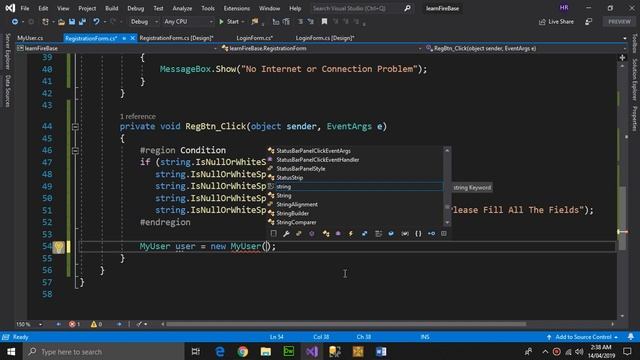This screenshot has width=640, height=360.
Task: Switch to the LoginForm.cs tab
Action: tap(255, 38)
